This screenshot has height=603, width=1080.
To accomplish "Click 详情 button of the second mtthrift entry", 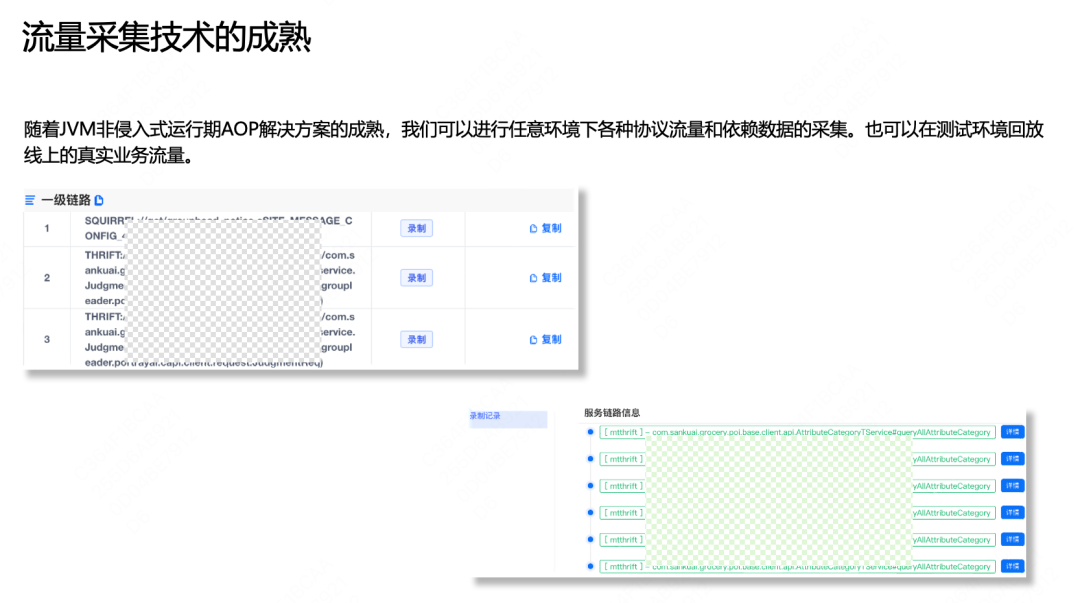I will tap(1012, 459).
